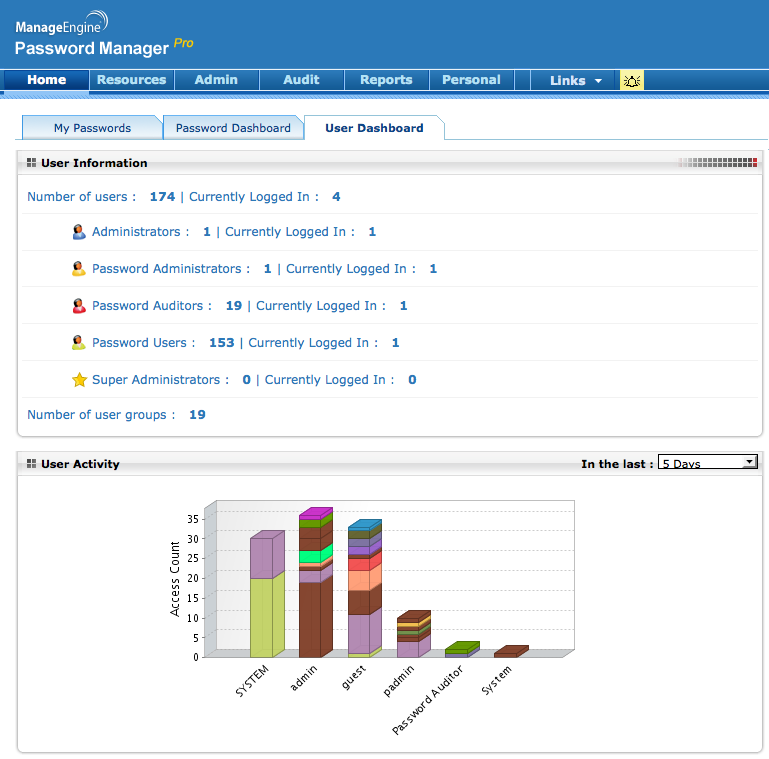Click total number of users 174
The image size is (769, 759).
[162, 197]
